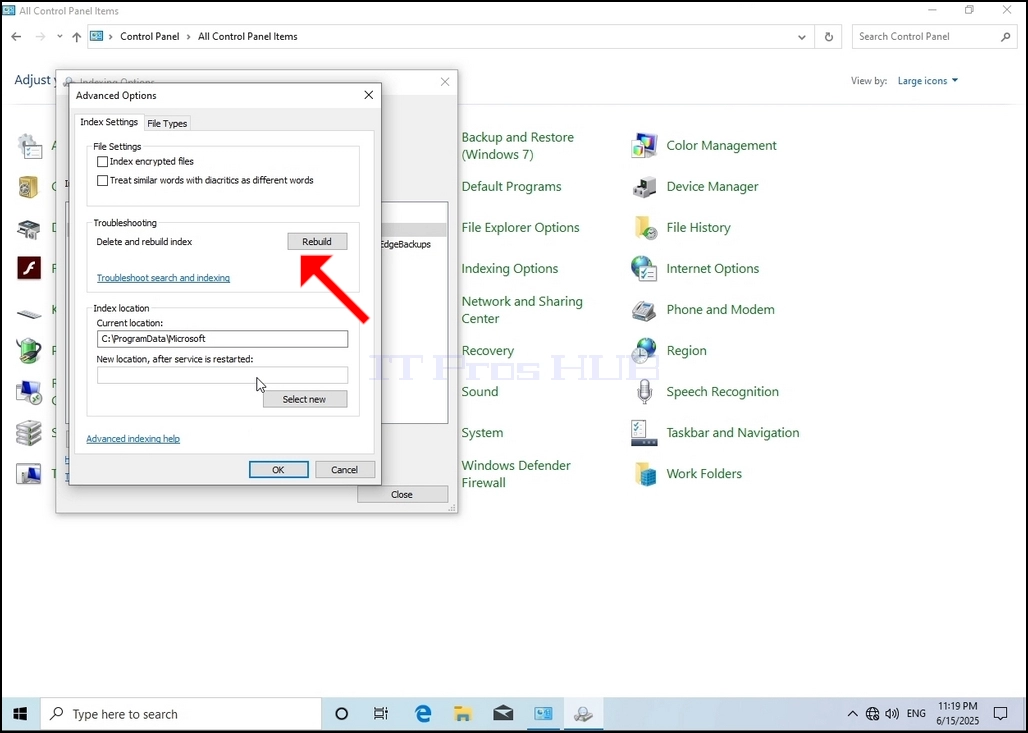
Task: Open the network globe tray icon
Action: (x=872, y=714)
